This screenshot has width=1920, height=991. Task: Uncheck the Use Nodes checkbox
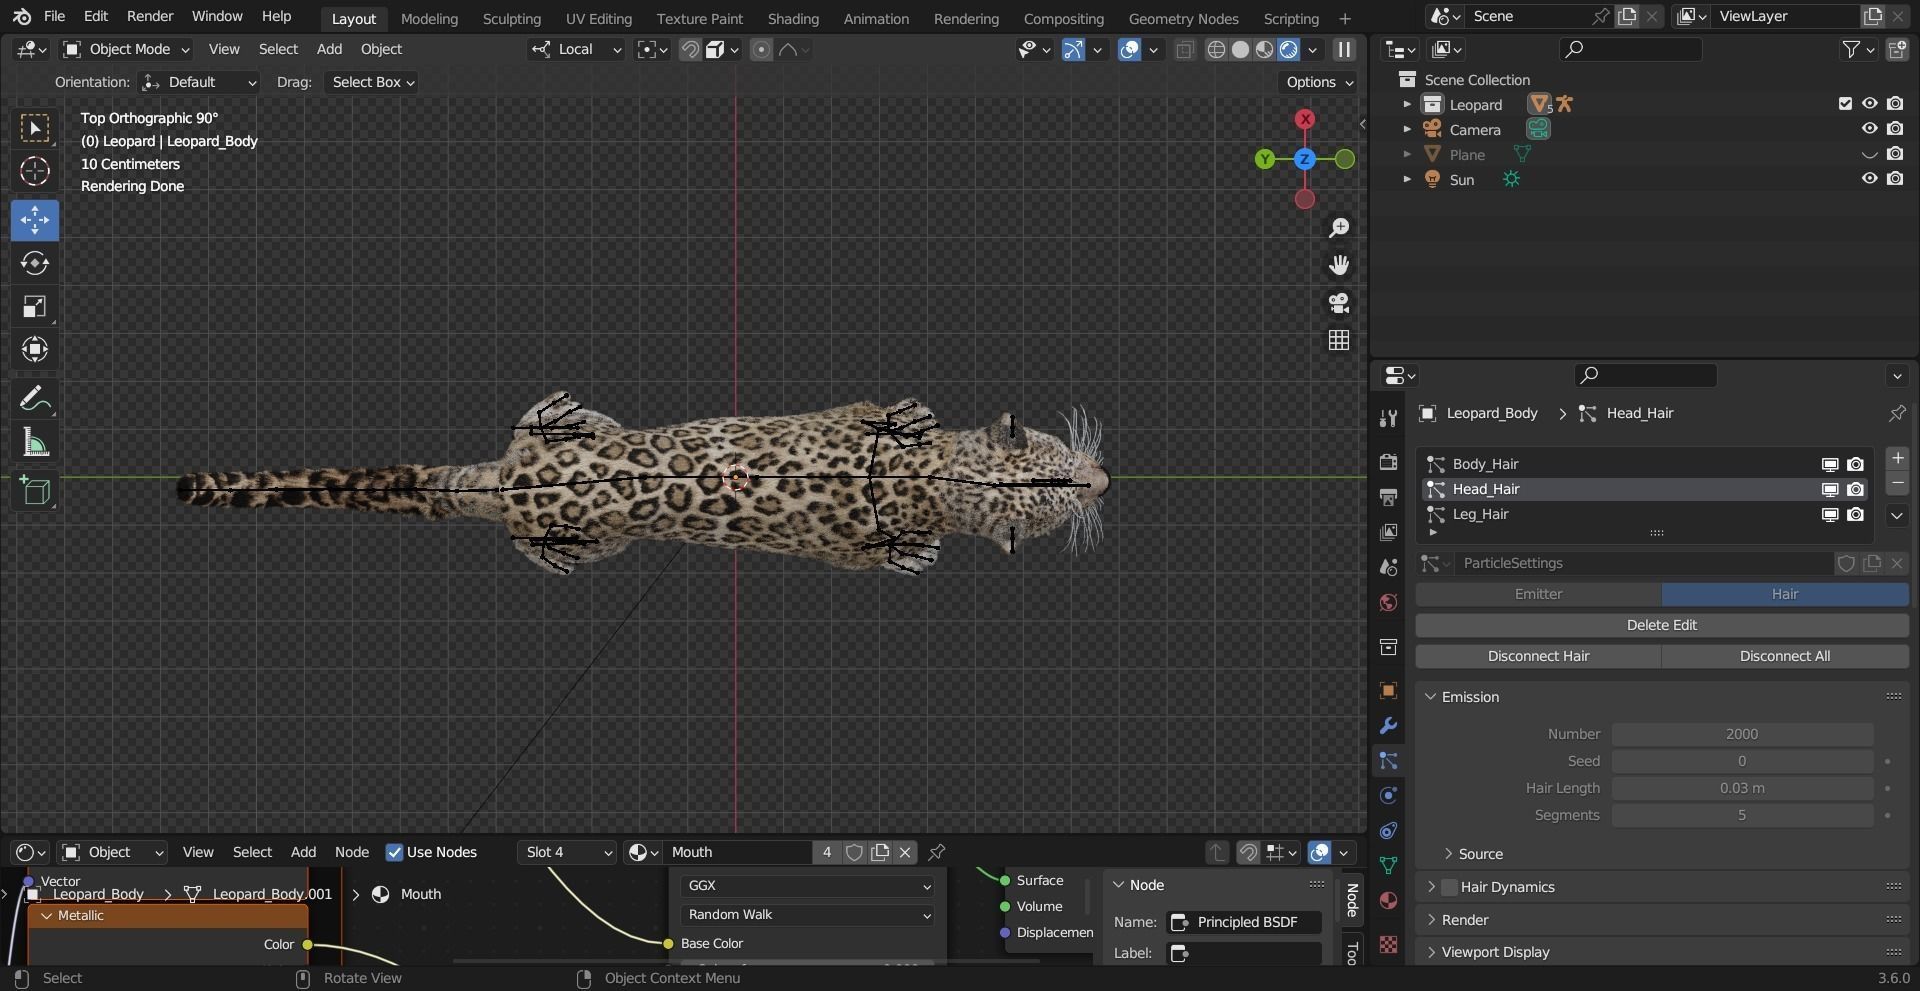[394, 852]
